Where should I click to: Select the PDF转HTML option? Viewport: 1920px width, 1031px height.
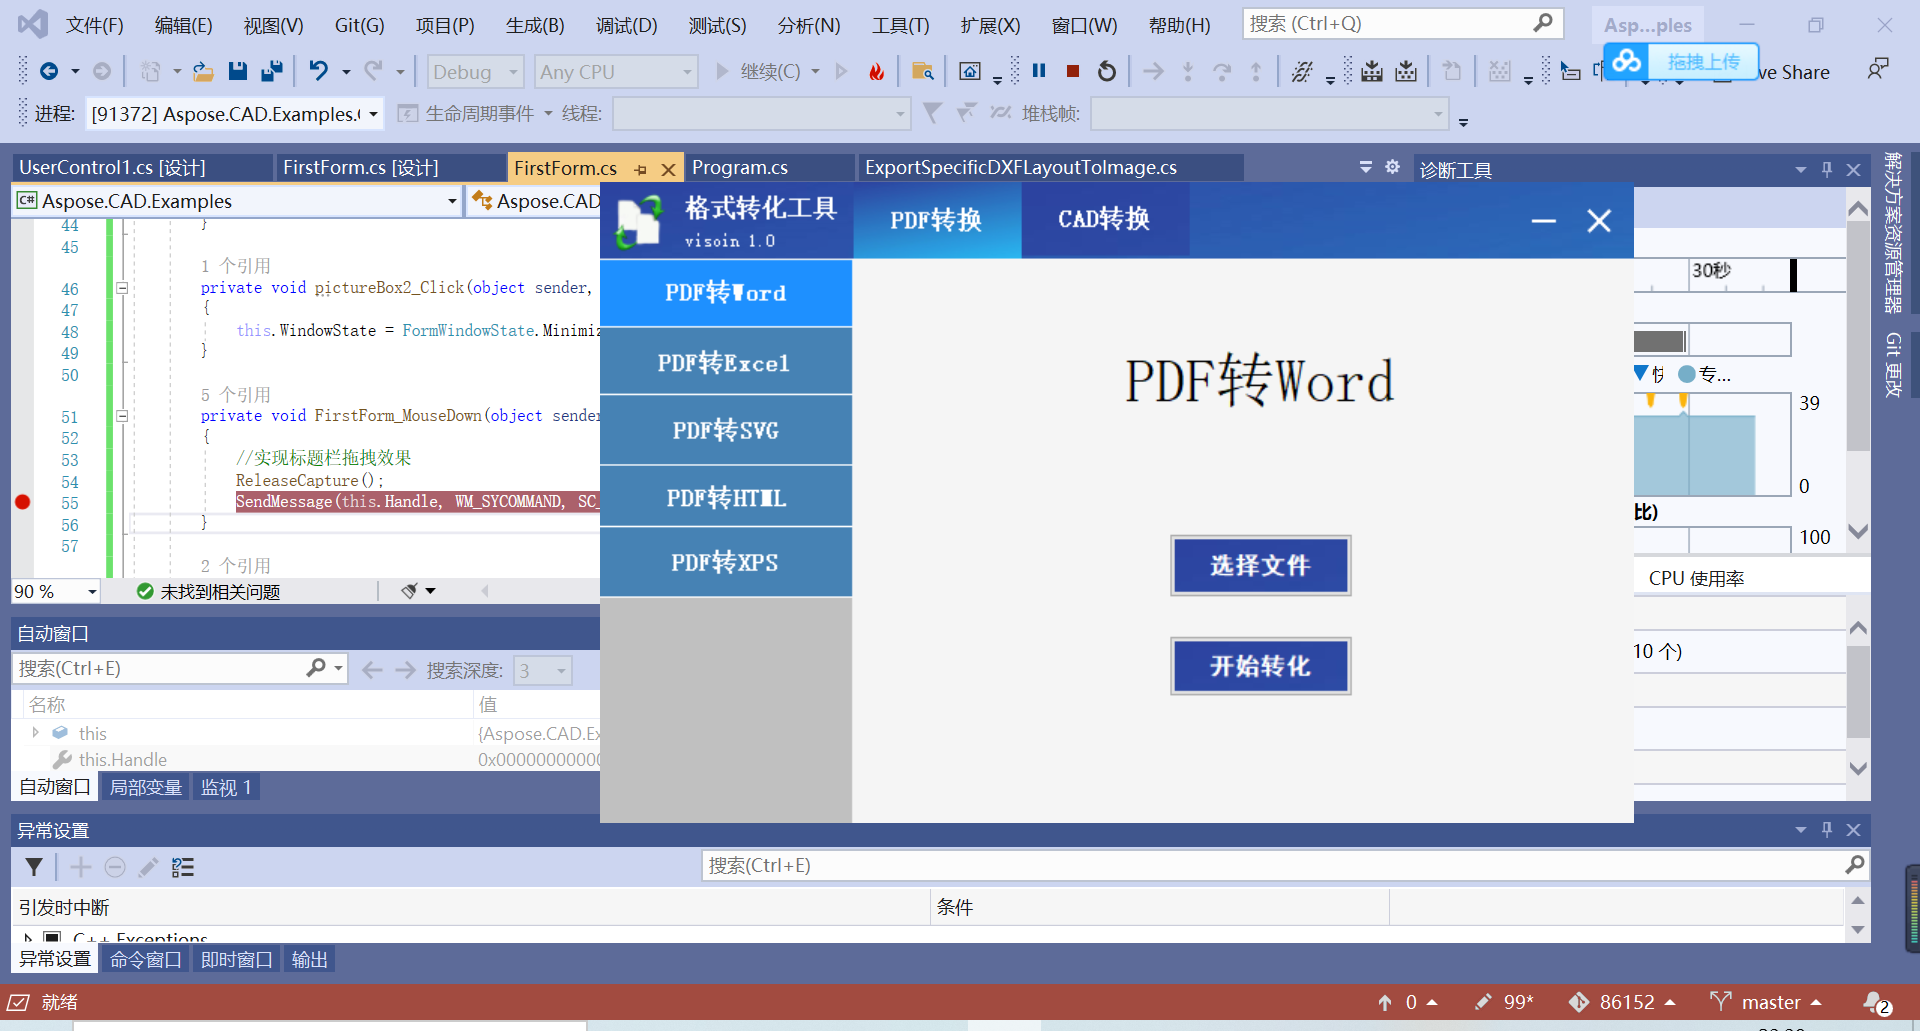[726, 497]
